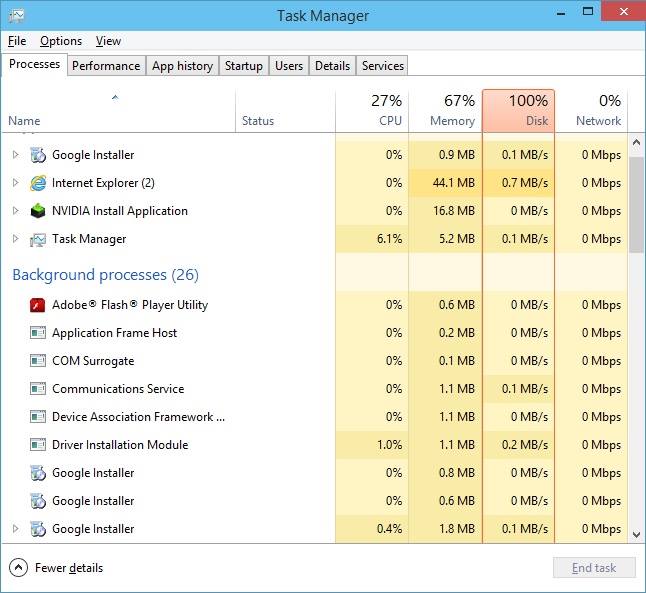This screenshot has height=593, width=646.
Task: Click the 0.4% CPU cell
Action: [372, 529]
